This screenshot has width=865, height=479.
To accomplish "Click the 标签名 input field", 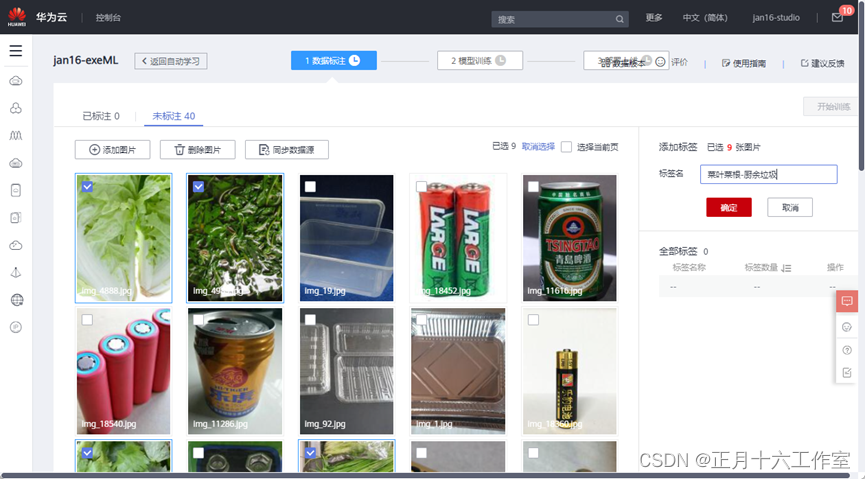I will [x=768, y=174].
